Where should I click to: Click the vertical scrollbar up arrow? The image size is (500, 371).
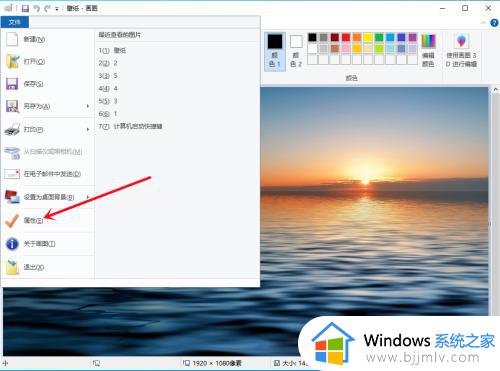pos(495,89)
